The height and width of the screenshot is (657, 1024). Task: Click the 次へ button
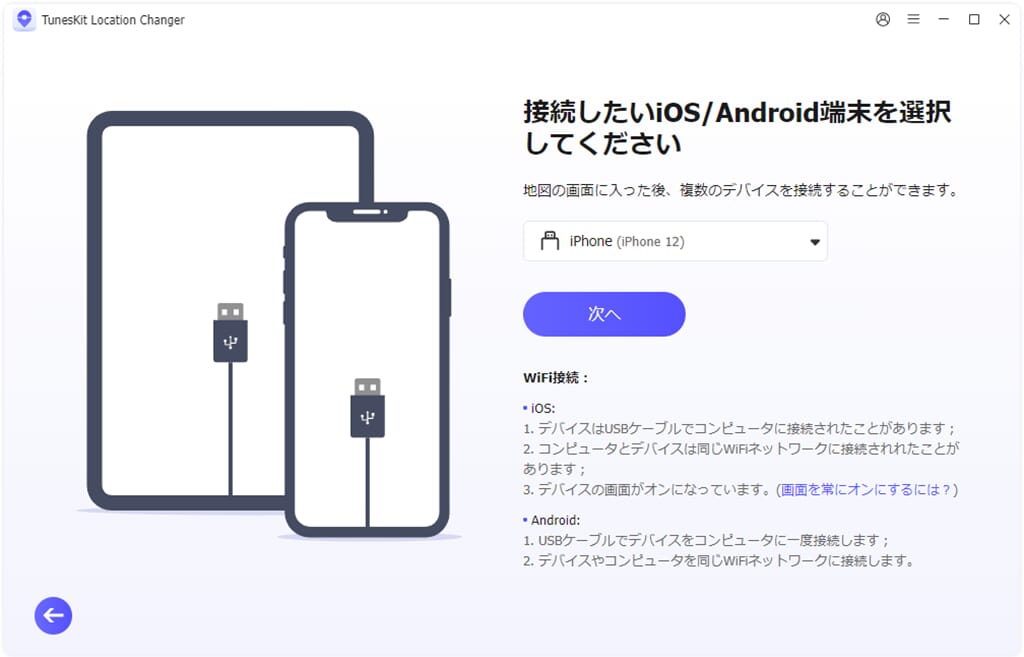tap(604, 314)
